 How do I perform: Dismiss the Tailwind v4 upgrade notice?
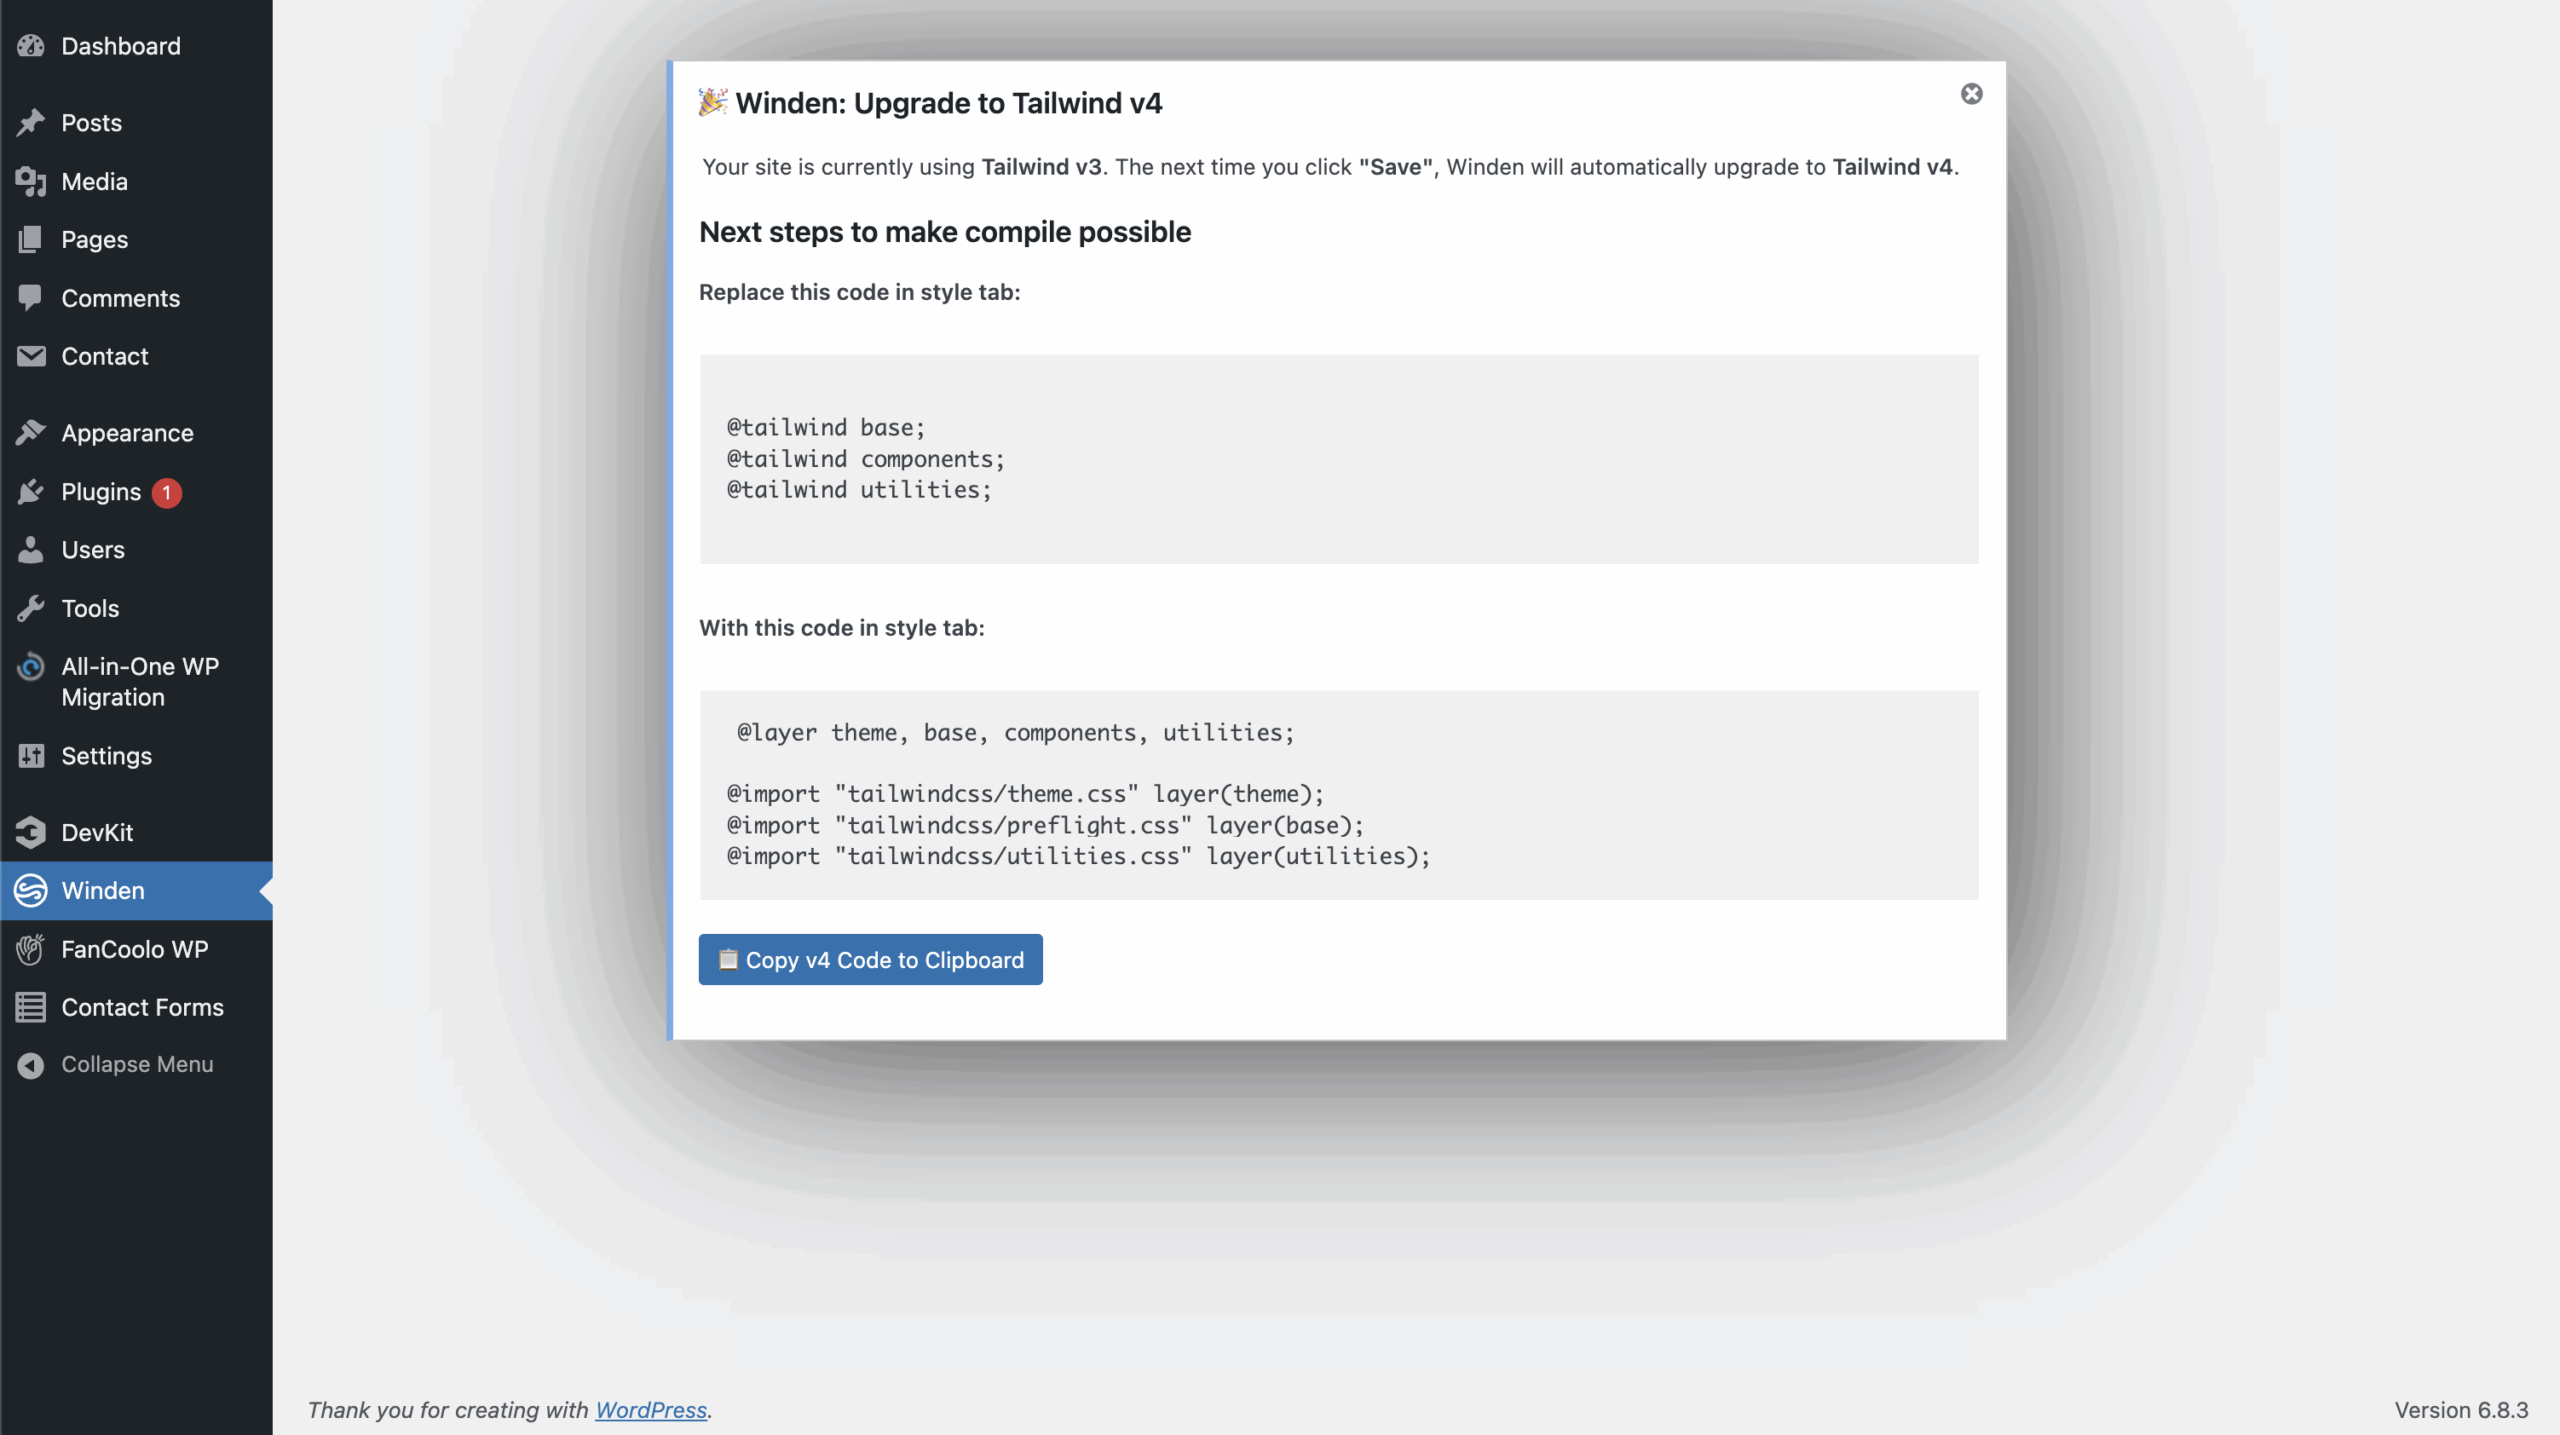1971,94
